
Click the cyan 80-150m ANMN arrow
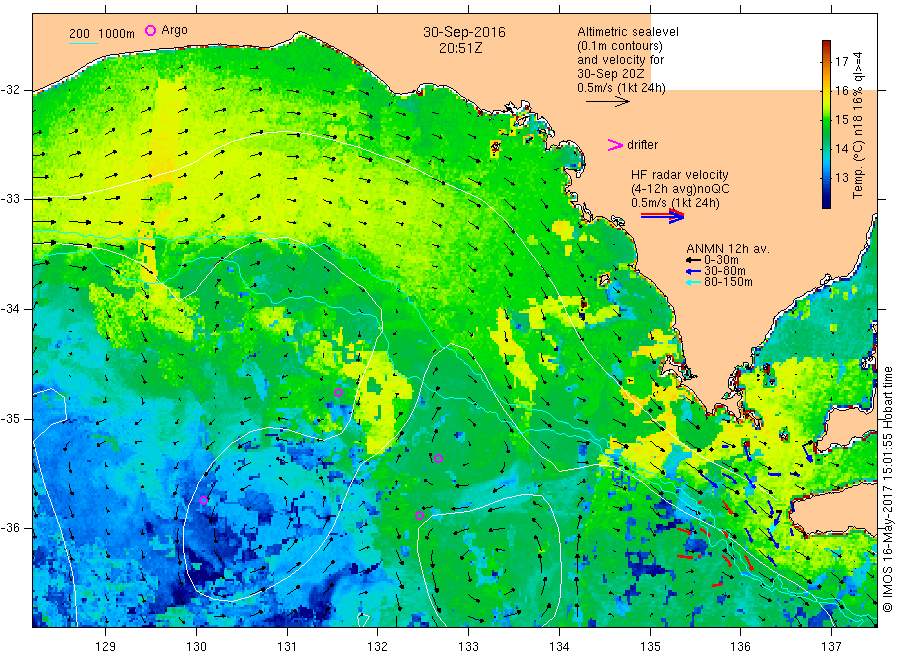(x=693, y=282)
